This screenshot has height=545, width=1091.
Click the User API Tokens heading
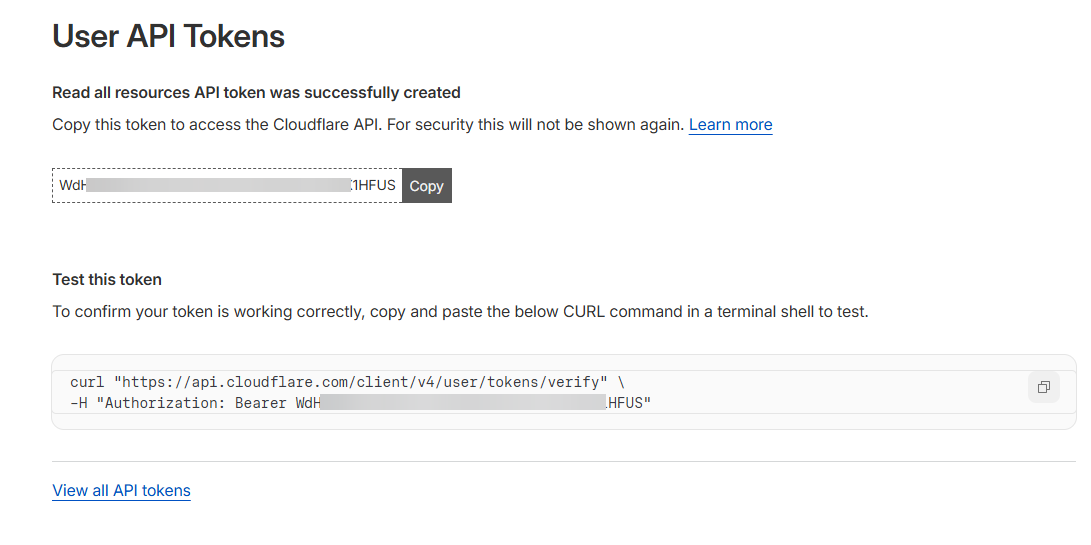coord(168,37)
